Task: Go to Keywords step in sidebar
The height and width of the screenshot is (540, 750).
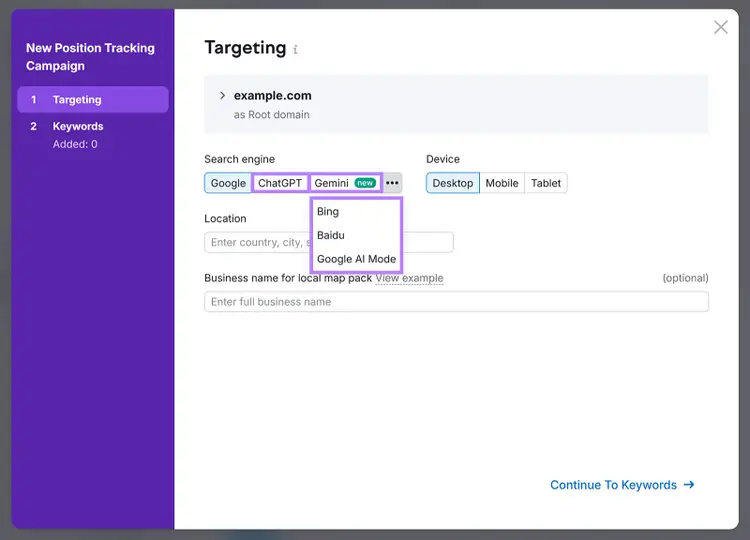Action: point(78,126)
